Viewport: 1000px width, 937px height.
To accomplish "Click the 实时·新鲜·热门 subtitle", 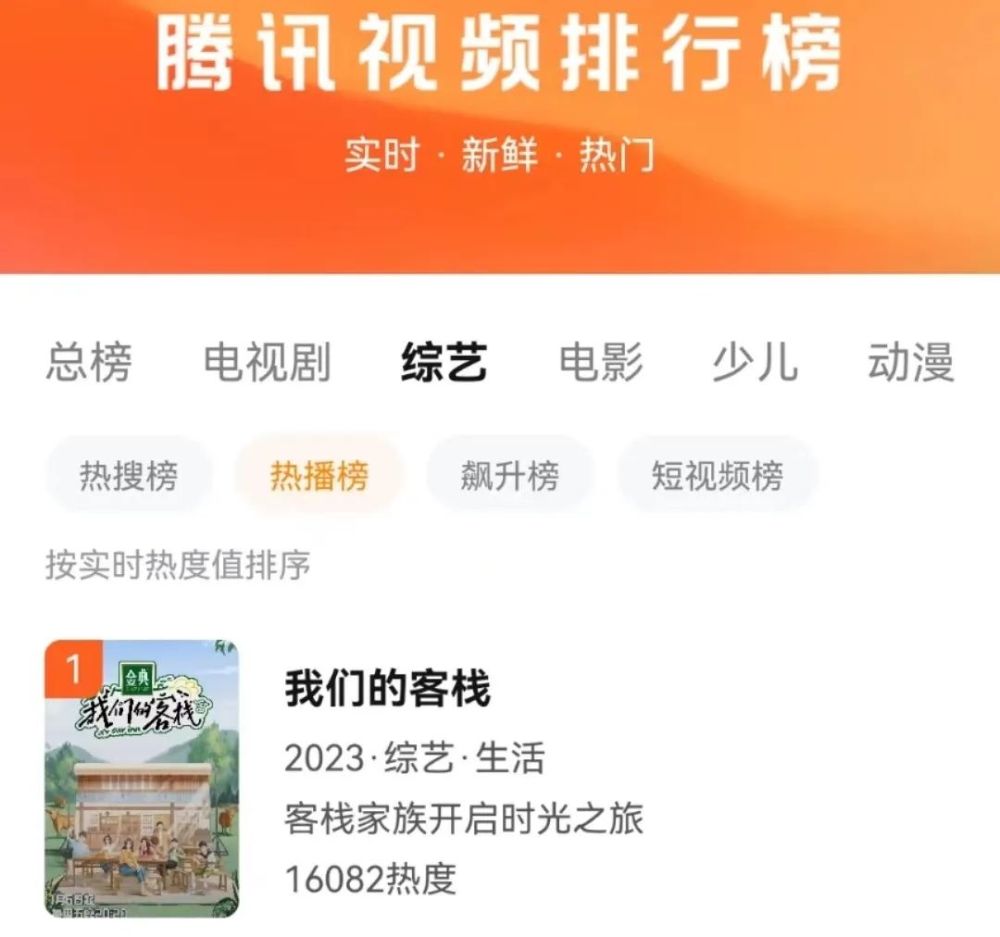I will point(499,156).
